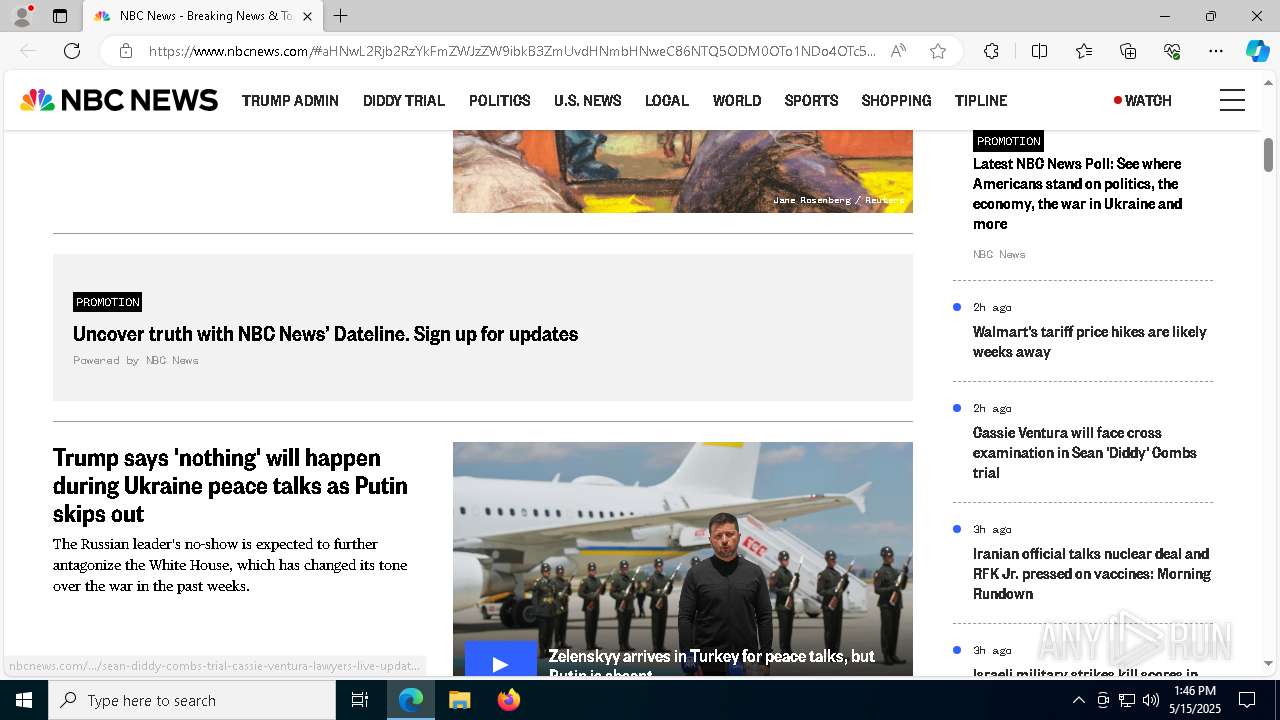Read Walmart's tariff price hikes article
1280x720 pixels.
pyautogui.click(x=1090, y=341)
